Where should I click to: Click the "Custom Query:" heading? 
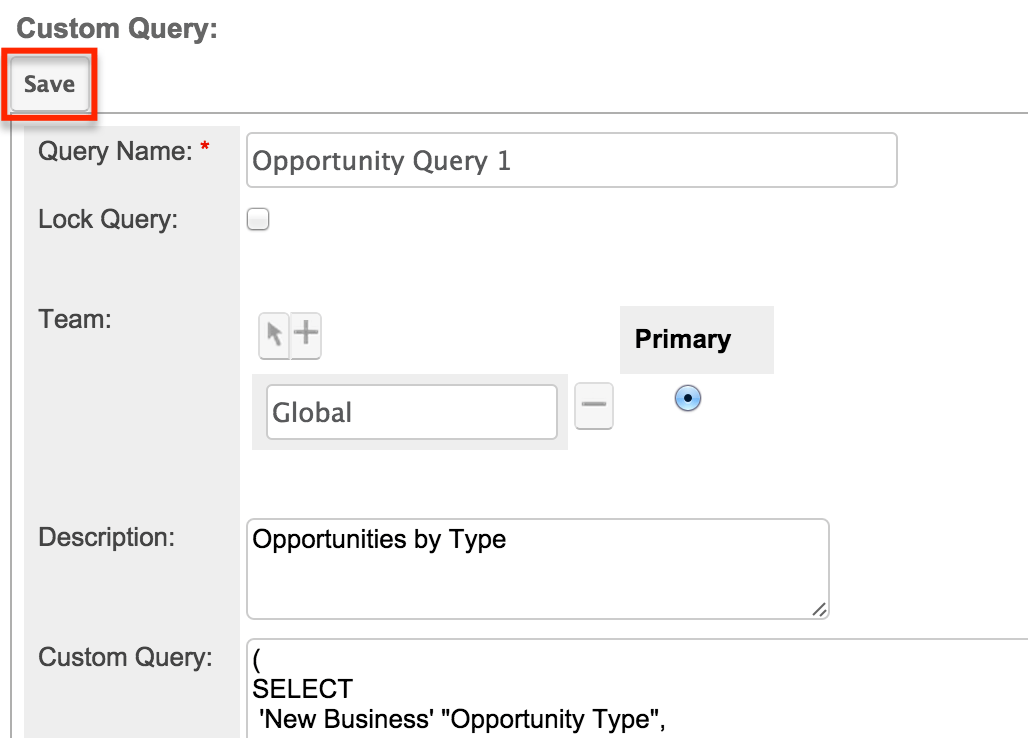click(116, 28)
